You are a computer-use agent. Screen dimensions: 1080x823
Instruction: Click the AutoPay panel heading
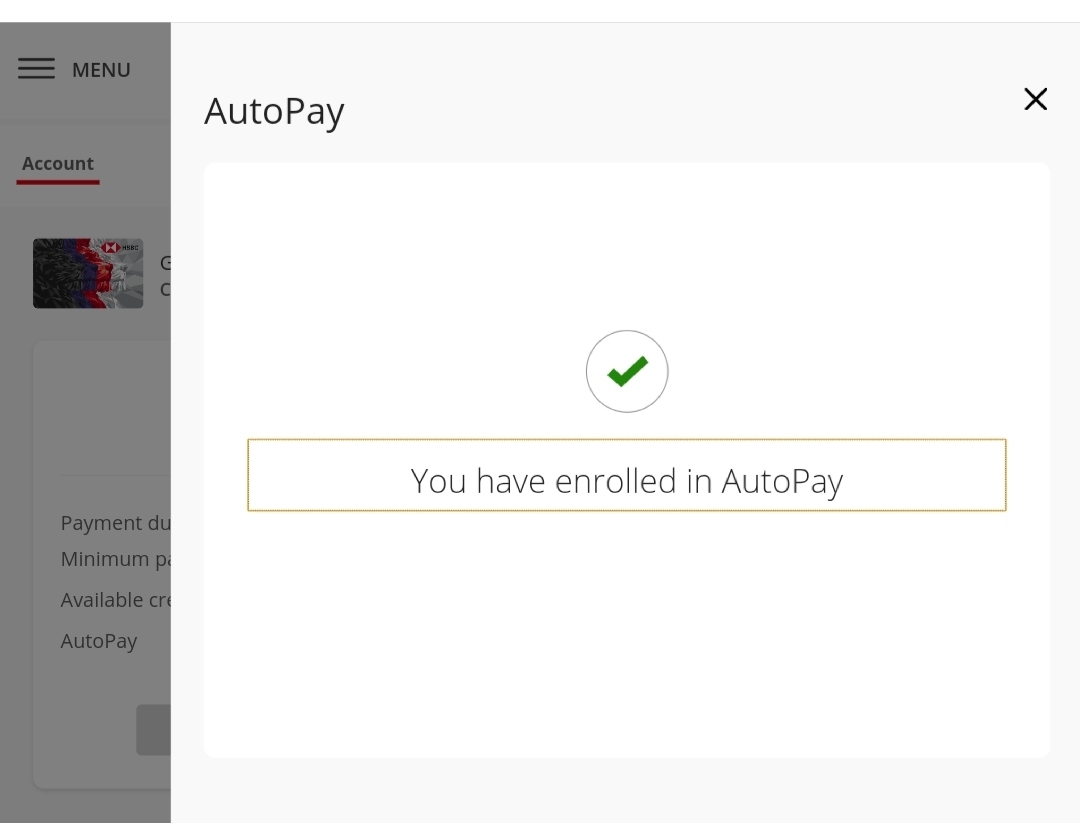(x=274, y=110)
